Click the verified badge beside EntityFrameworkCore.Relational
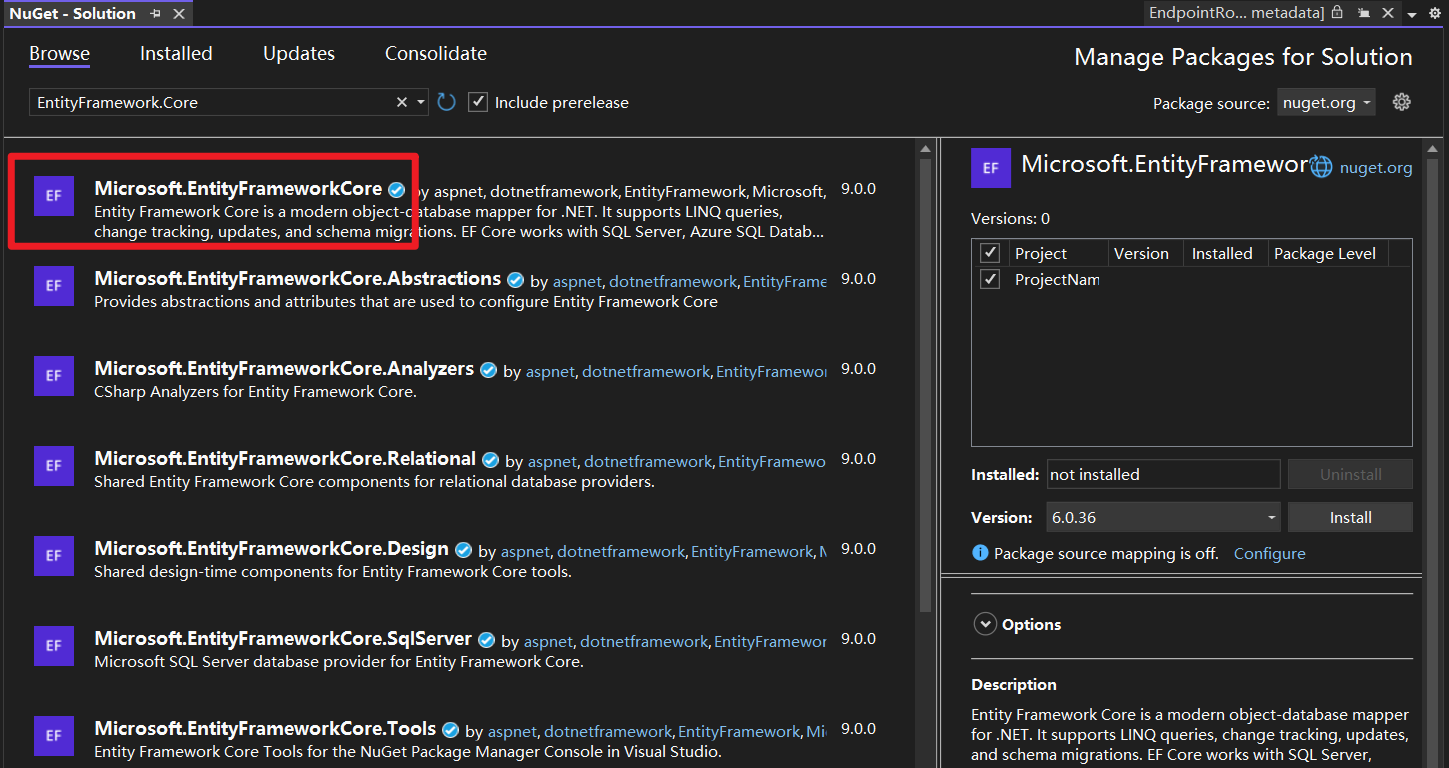The height and width of the screenshot is (768, 1449). (x=491, y=460)
